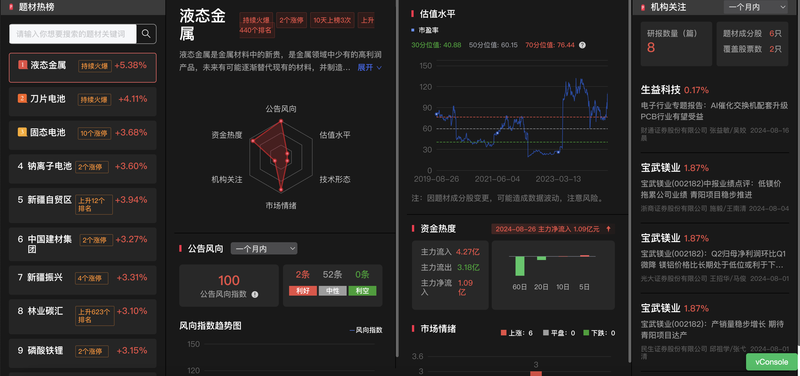
Task: Focus the 题材 keyword search field
Action: pyautogui.click(x=73, y=34)
